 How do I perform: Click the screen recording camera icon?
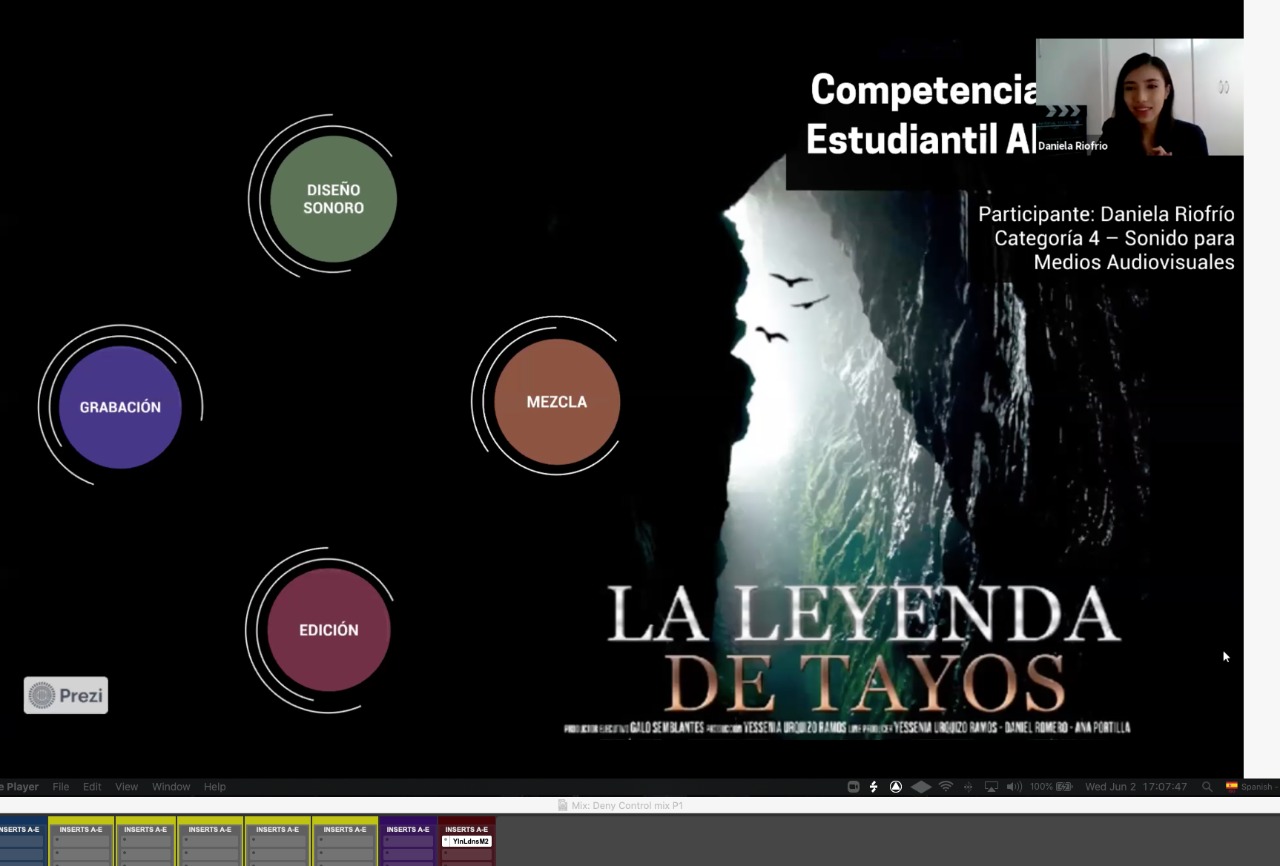[853, 787]
